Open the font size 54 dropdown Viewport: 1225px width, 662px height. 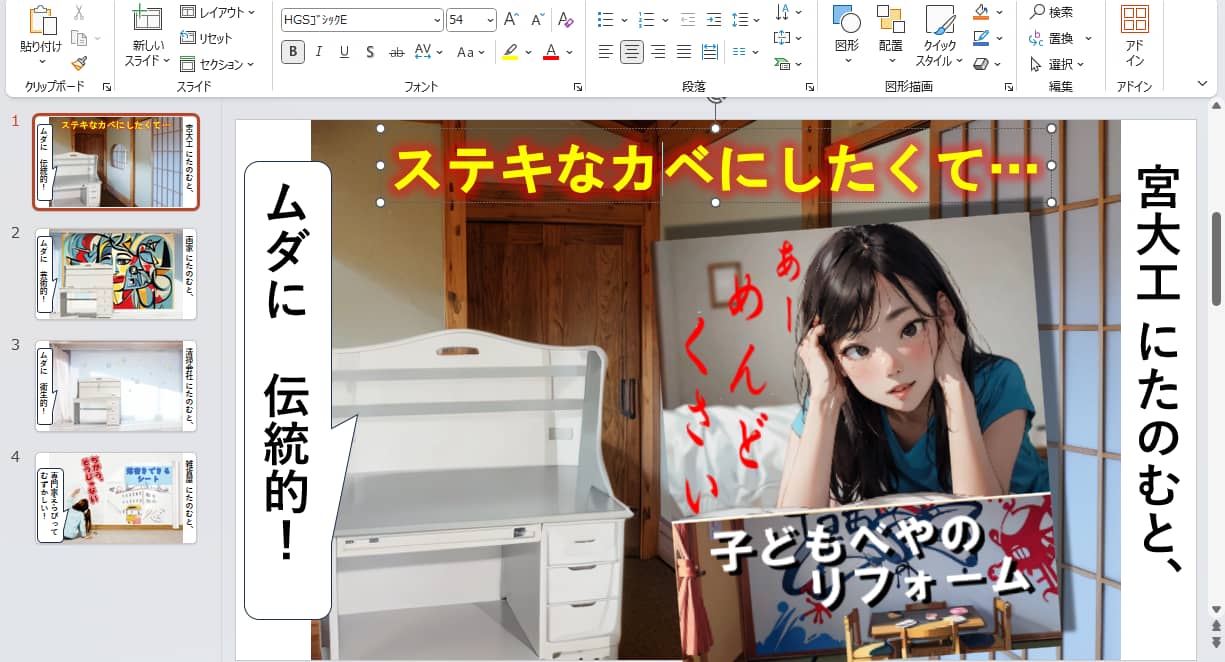click(490, 20)
